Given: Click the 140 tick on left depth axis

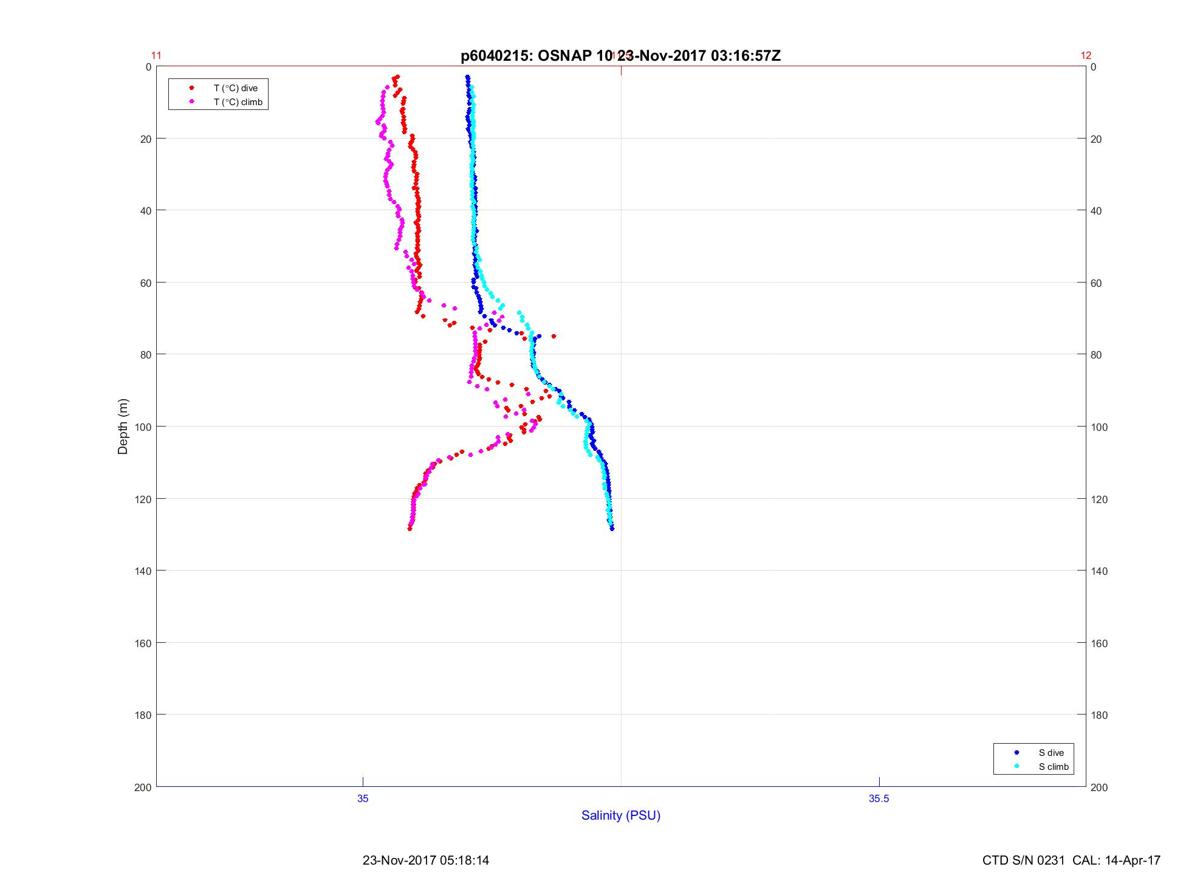Looking at the screenshot, I should point(142,571).
